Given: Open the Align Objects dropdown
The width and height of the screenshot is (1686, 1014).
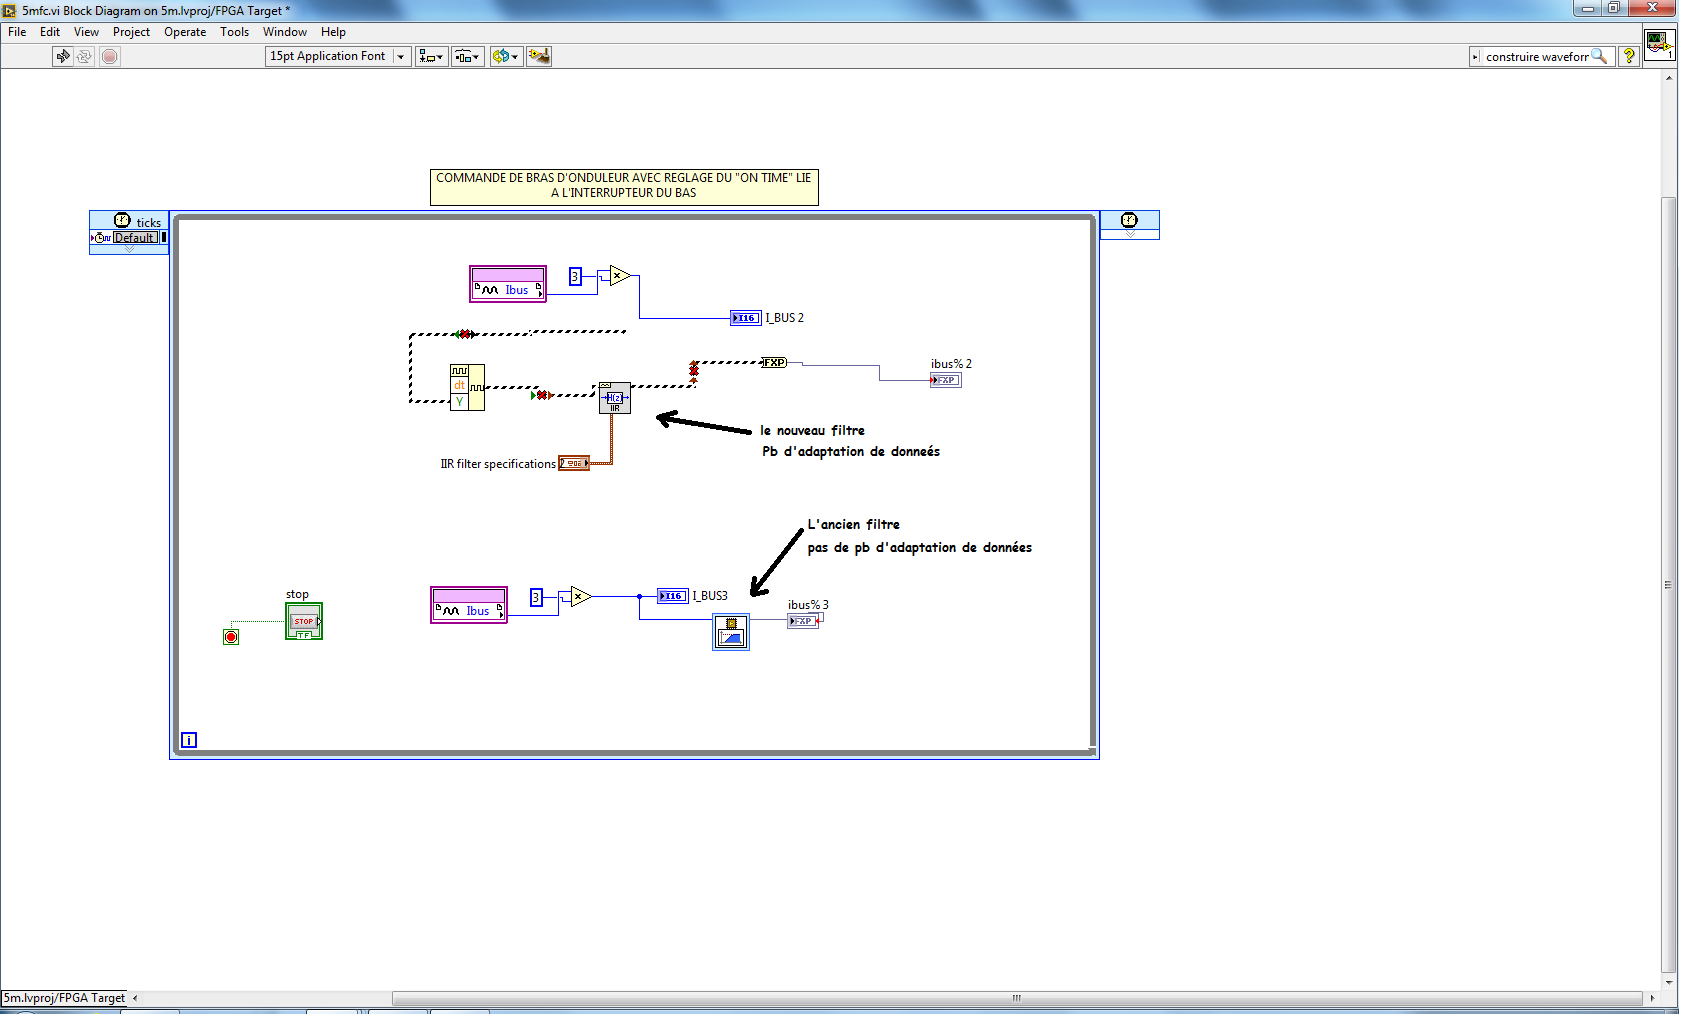Looking at the screenshot, I should [x=432, y=56].
